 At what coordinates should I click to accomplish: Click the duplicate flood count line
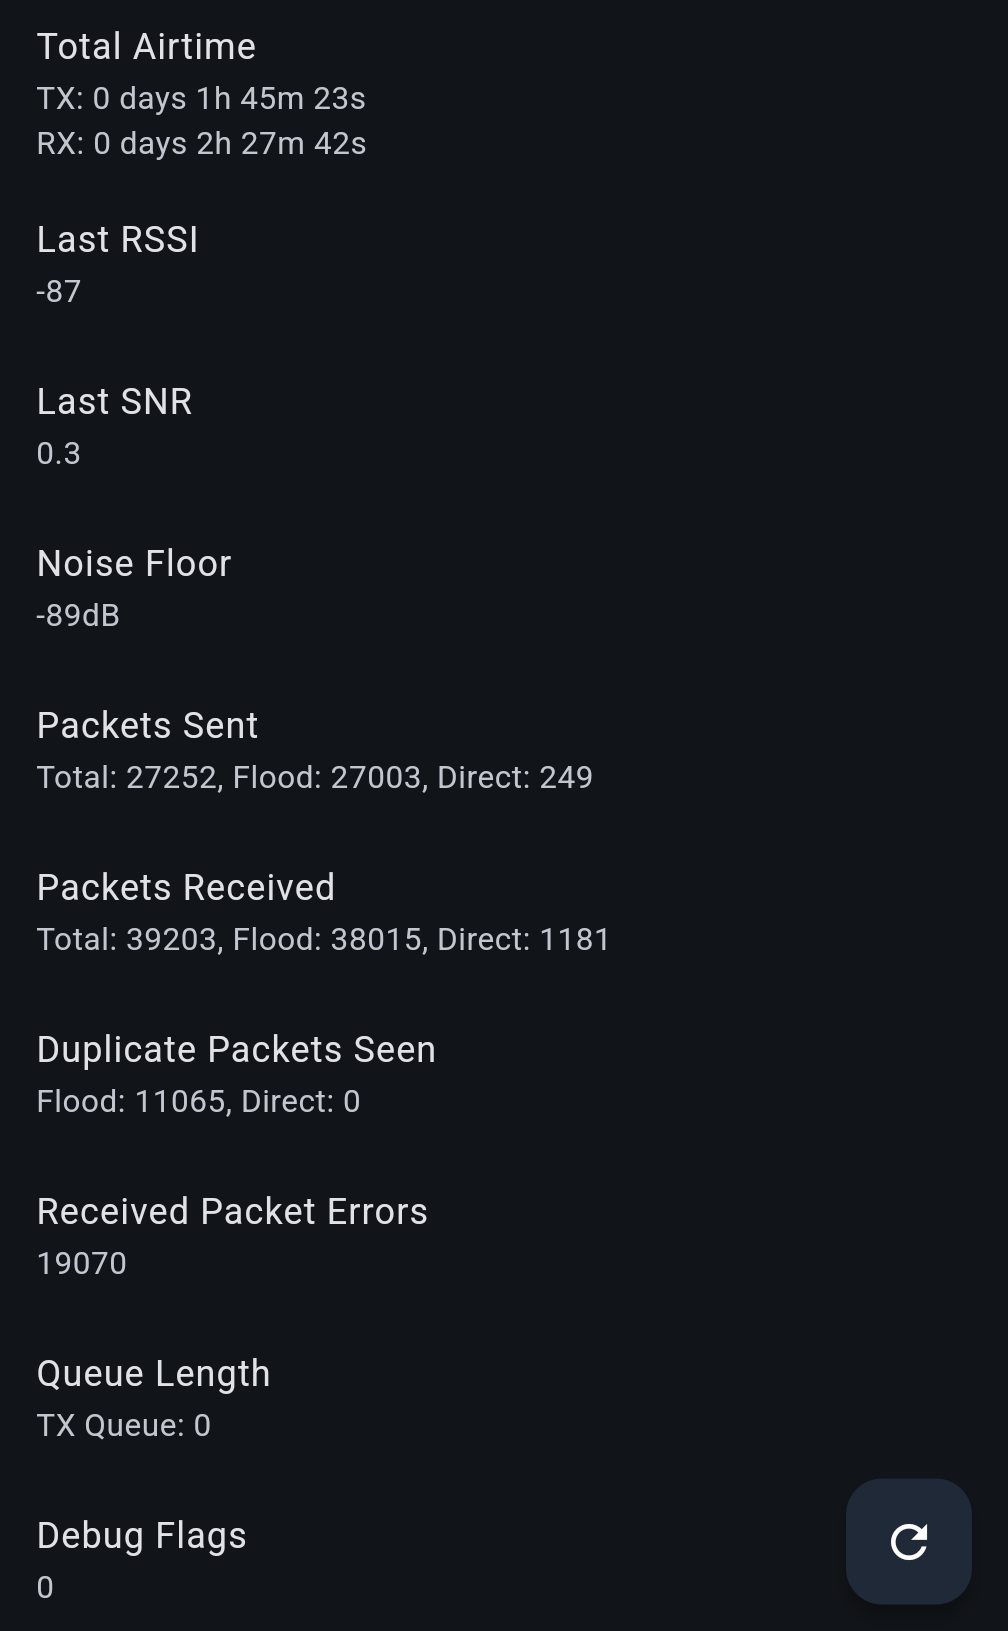198,1102
